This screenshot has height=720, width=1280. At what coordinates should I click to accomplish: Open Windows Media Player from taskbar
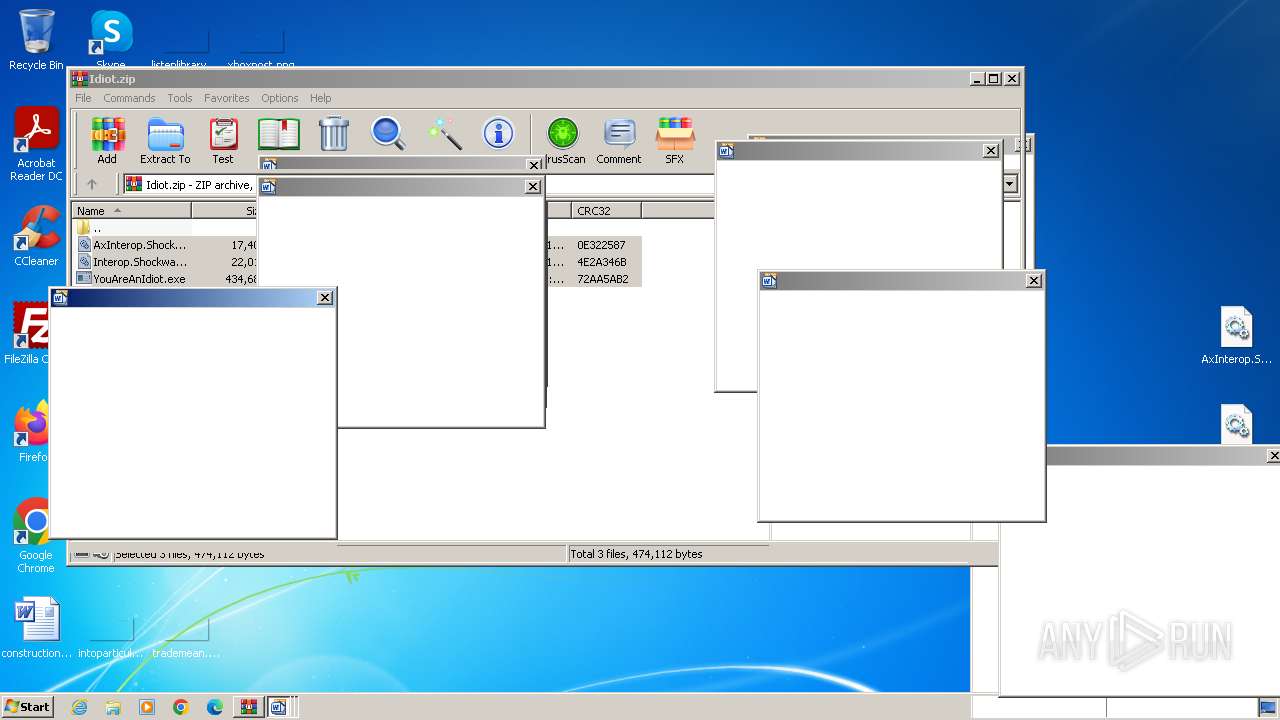(147, 707)
